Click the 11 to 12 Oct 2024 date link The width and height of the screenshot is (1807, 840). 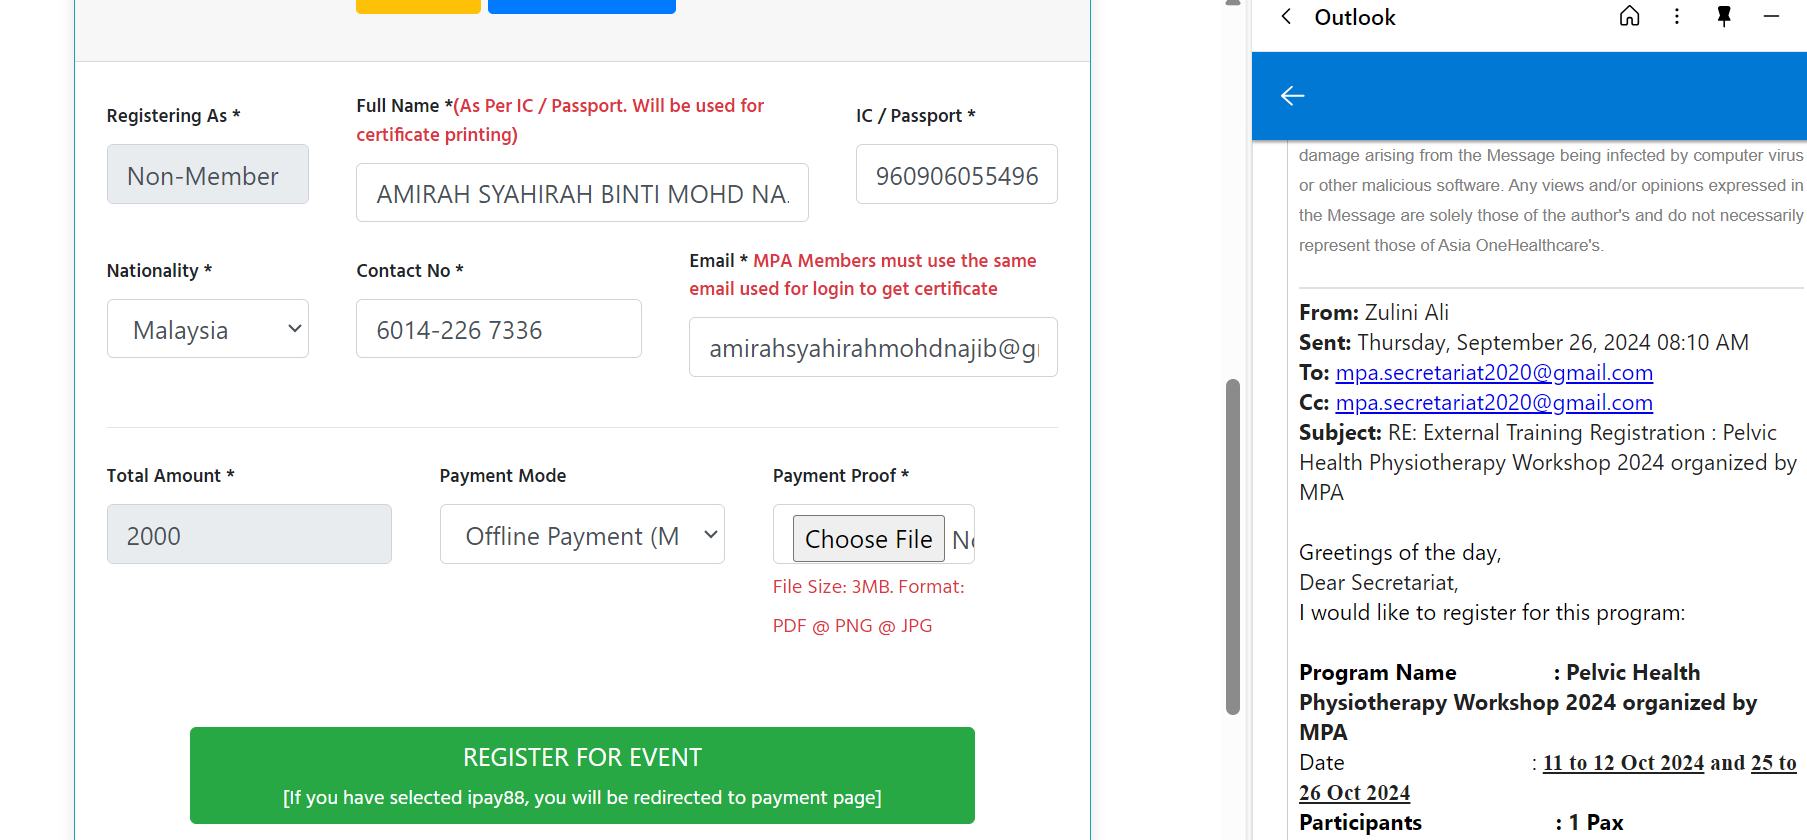tap(1623, 763)
